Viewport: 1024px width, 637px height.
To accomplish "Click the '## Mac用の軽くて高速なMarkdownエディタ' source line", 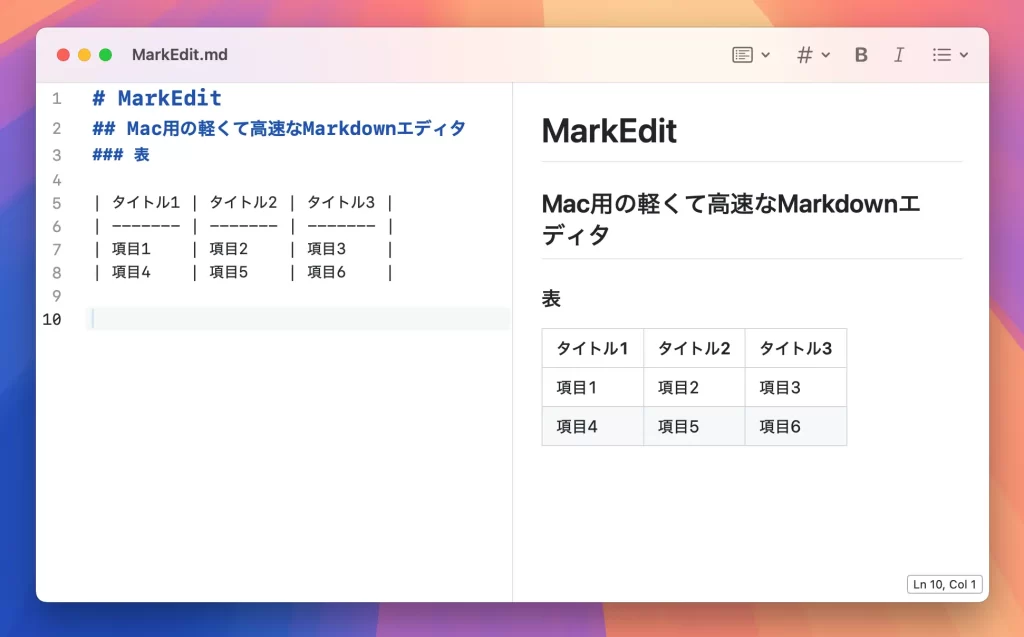I will tap(279, 128).
